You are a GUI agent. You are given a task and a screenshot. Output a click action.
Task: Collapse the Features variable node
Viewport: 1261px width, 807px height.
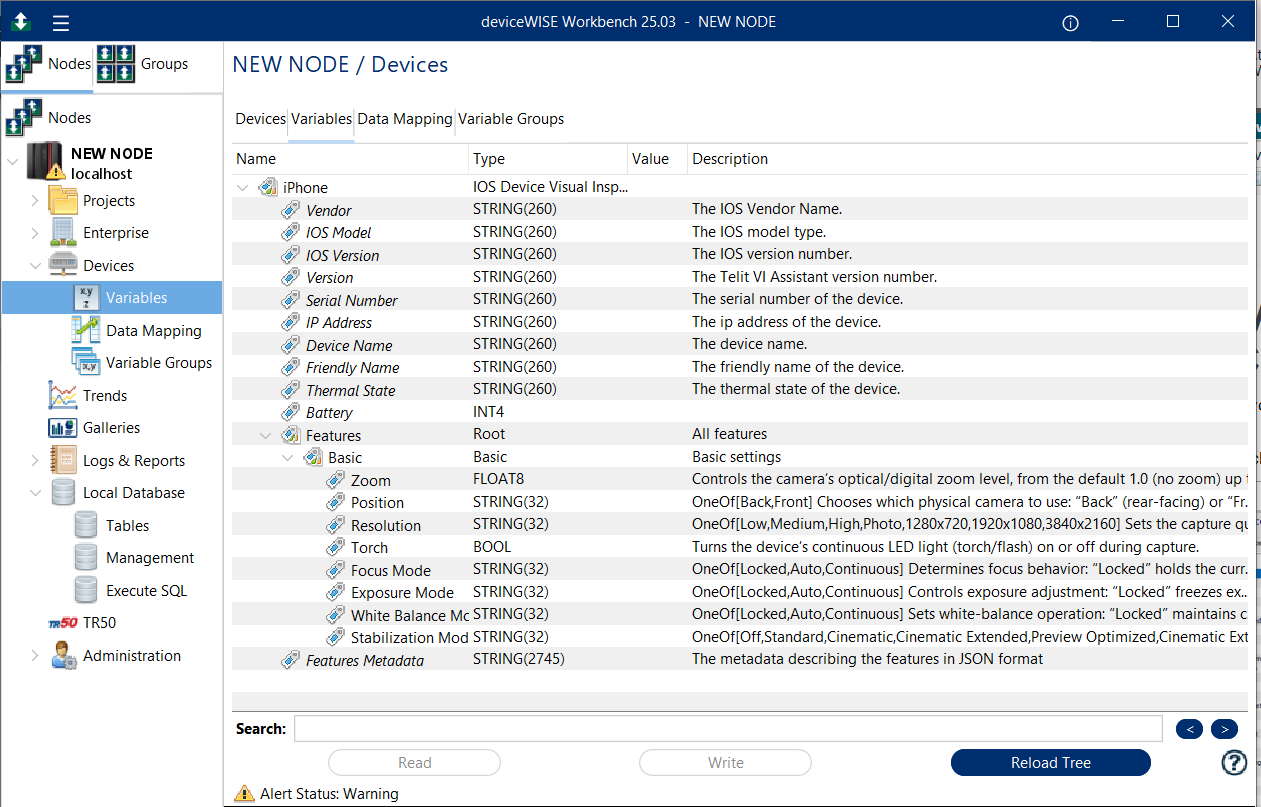tap(265, 435)
